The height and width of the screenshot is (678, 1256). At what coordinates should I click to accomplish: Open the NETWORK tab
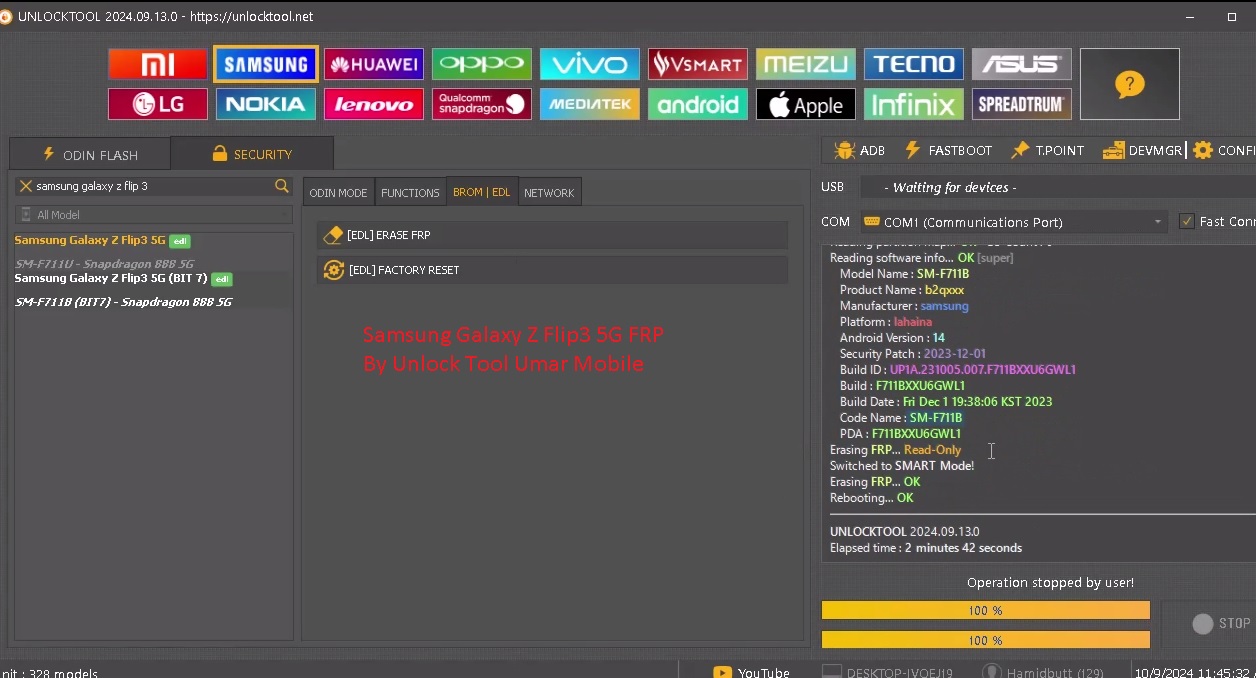(x=549, y=192)
